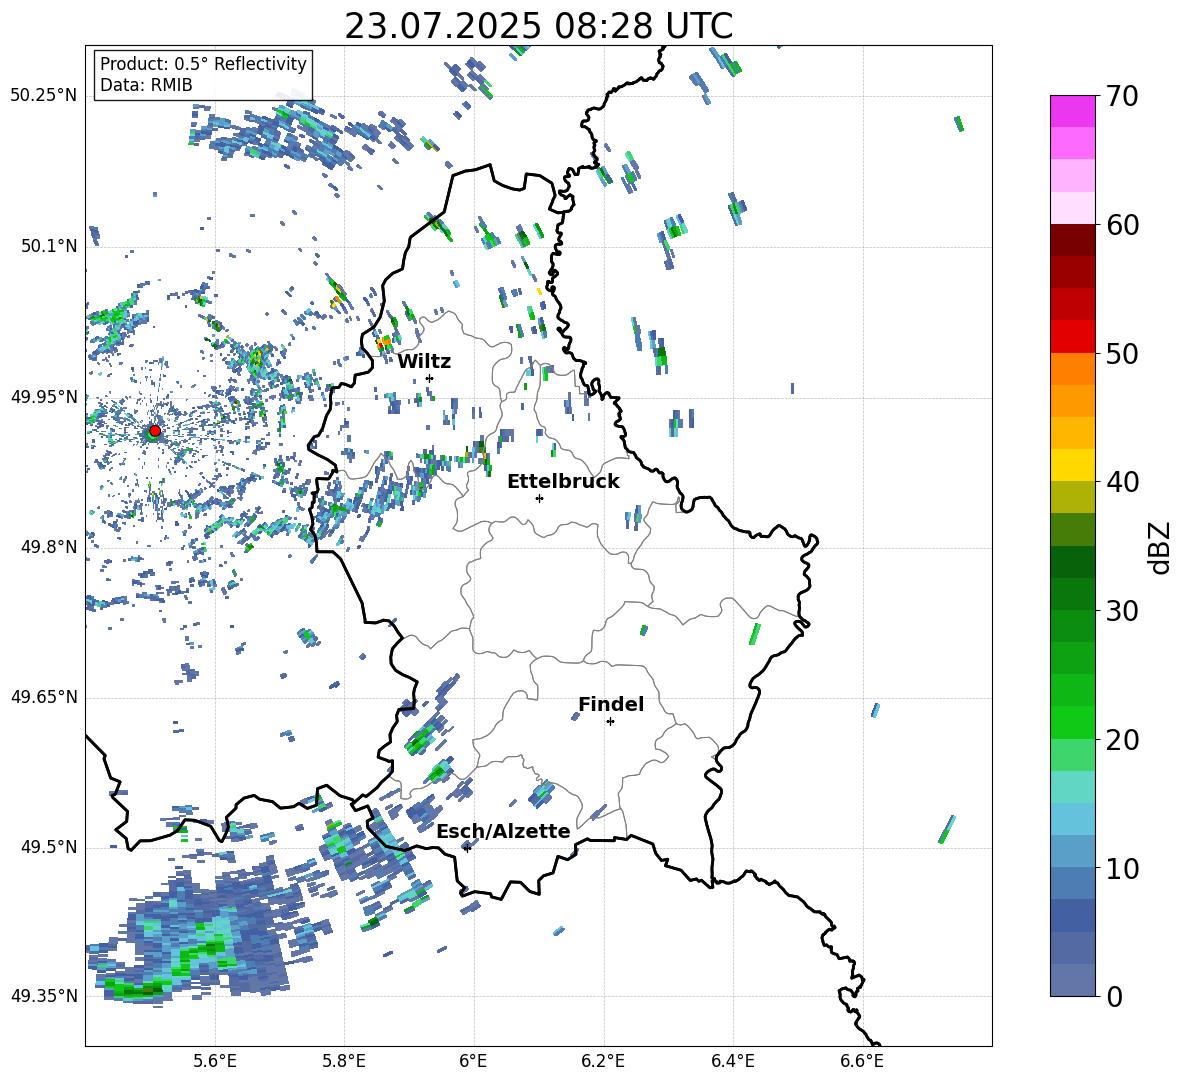The width and height of the screenshot is (1184, 1081).
Task: Click the 49.95°N latitude label
Action: pyautogui.click(x=44, y=396)
